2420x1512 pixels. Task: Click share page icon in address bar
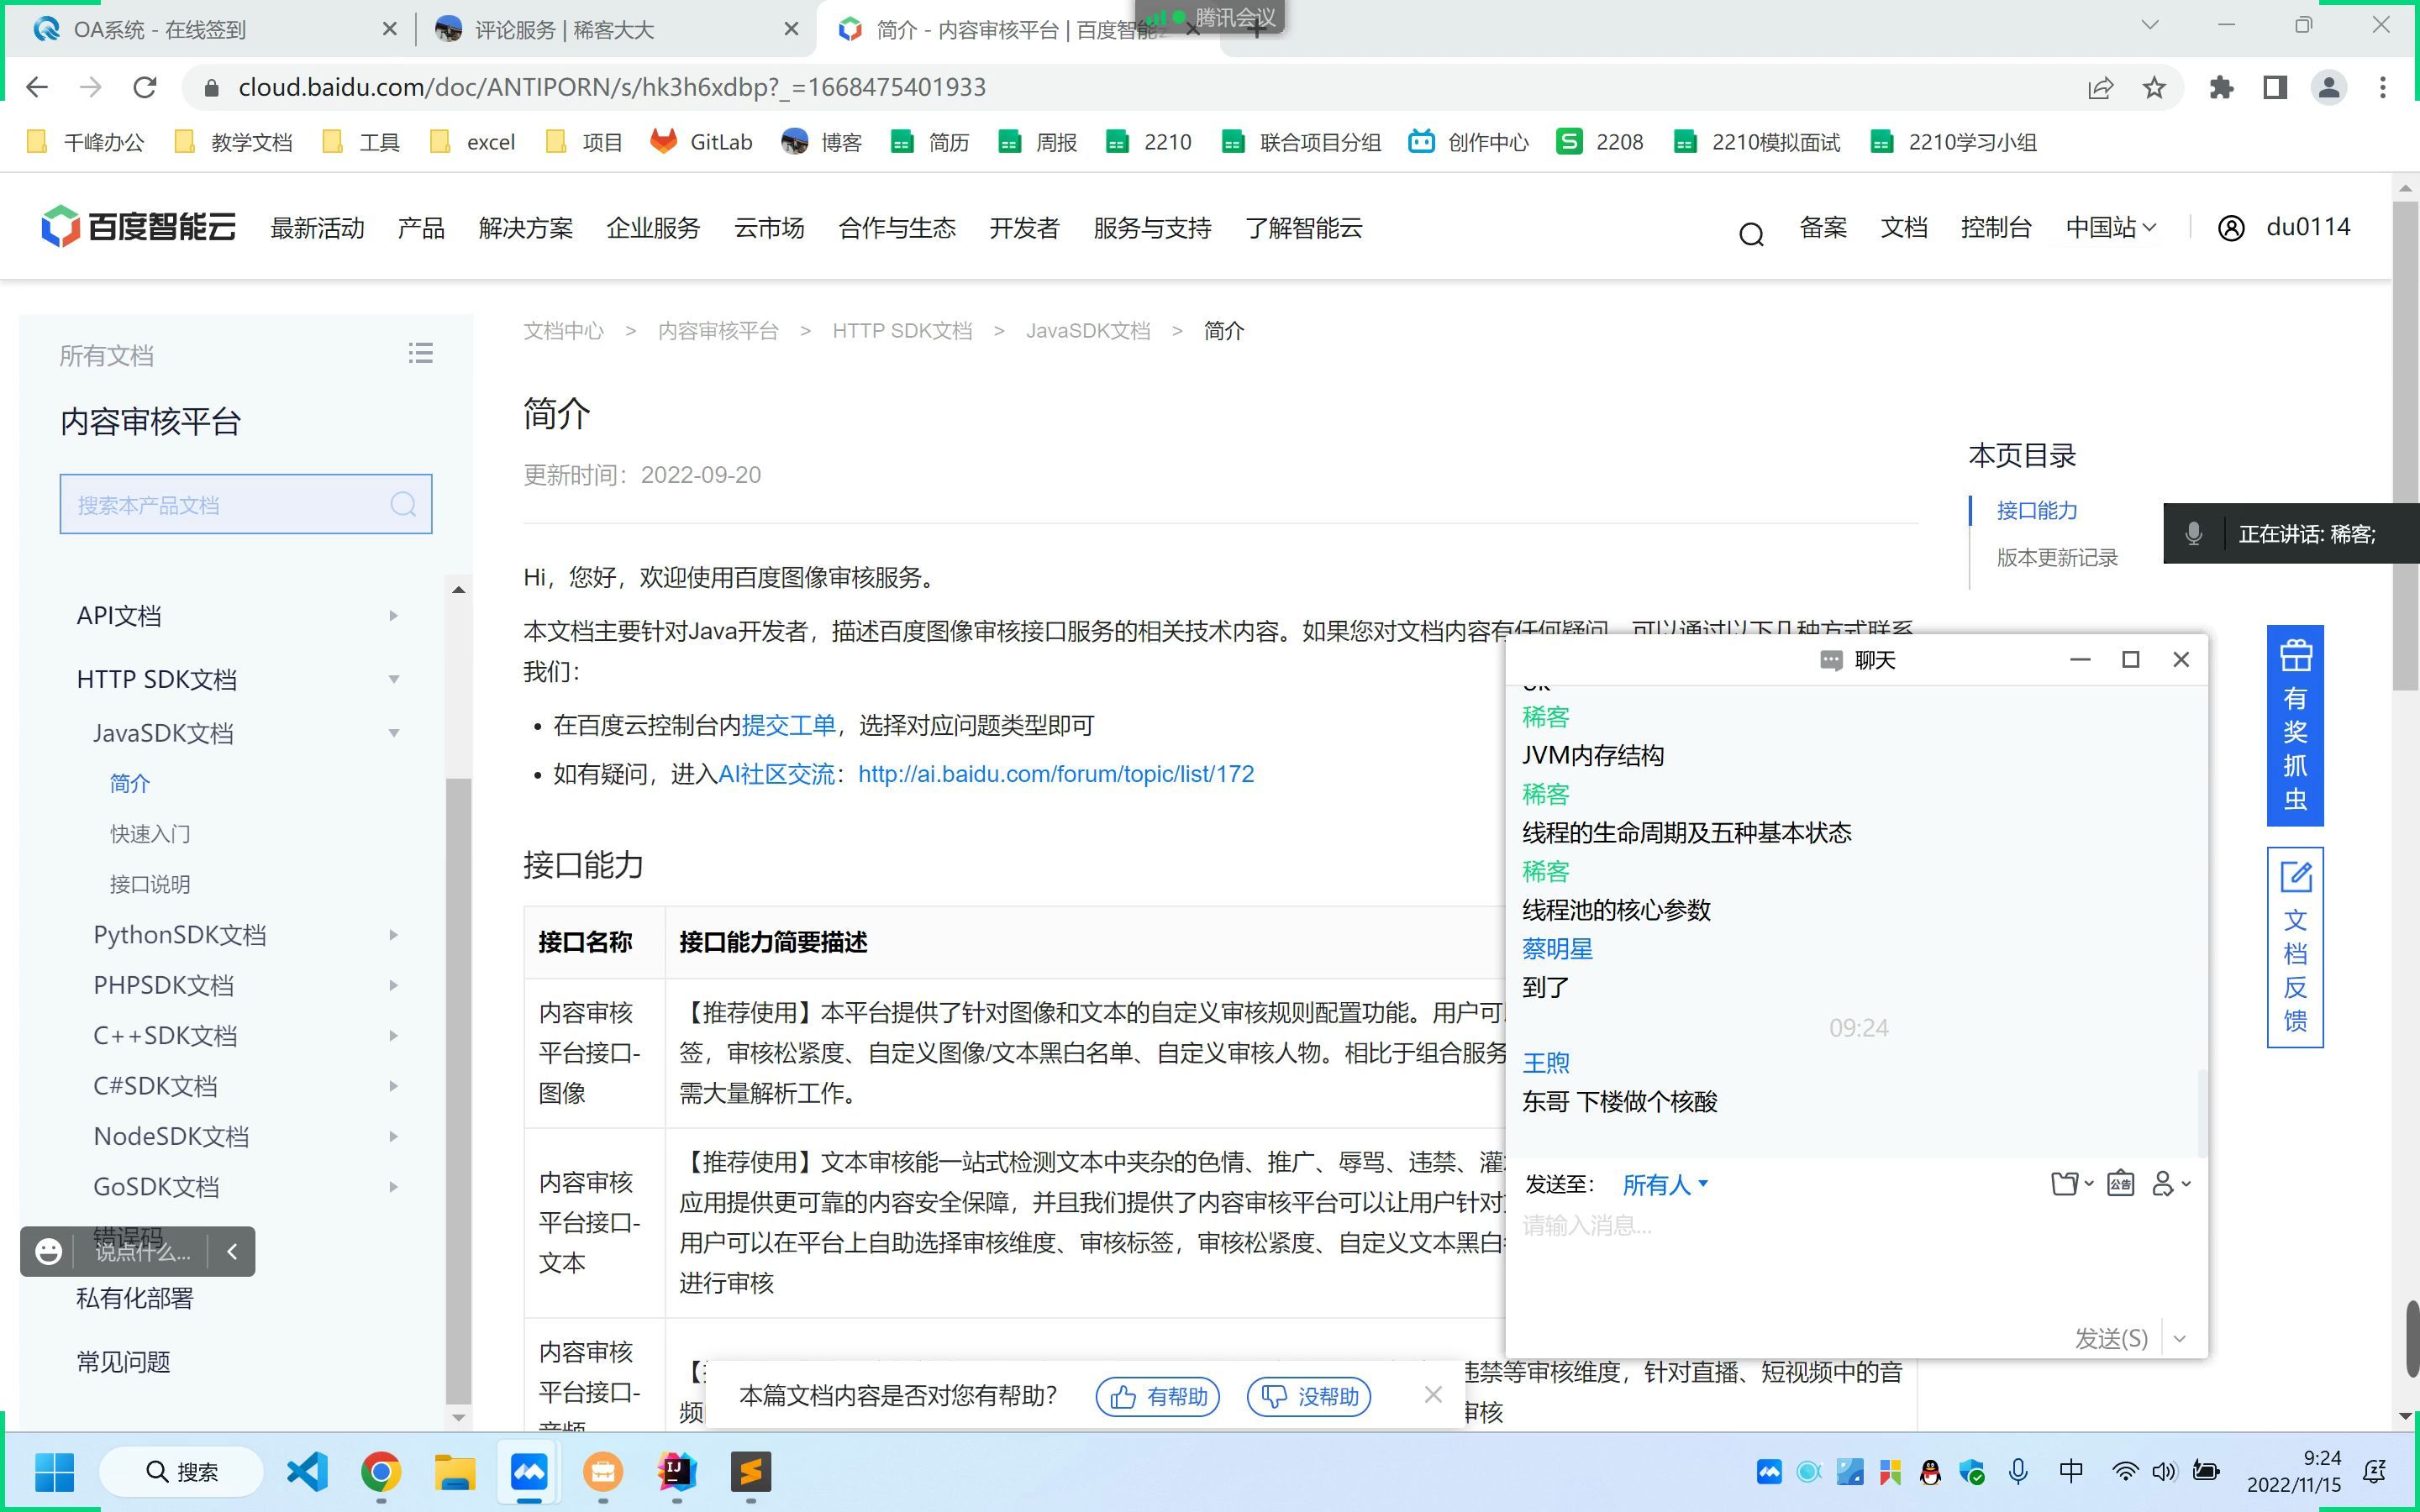point(2100,88)
